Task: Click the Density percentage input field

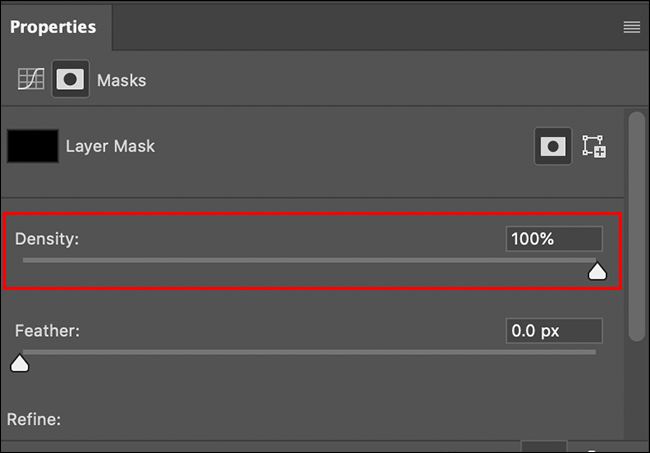Action: 553,239
